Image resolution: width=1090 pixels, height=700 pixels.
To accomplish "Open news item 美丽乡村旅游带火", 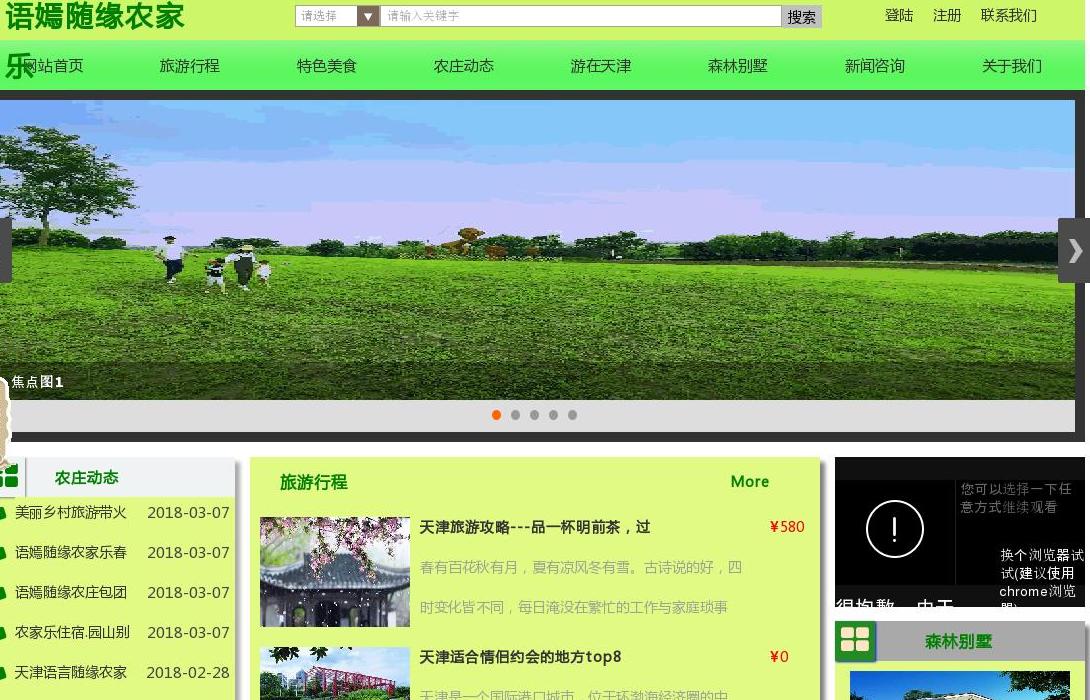I will point(71,513).
